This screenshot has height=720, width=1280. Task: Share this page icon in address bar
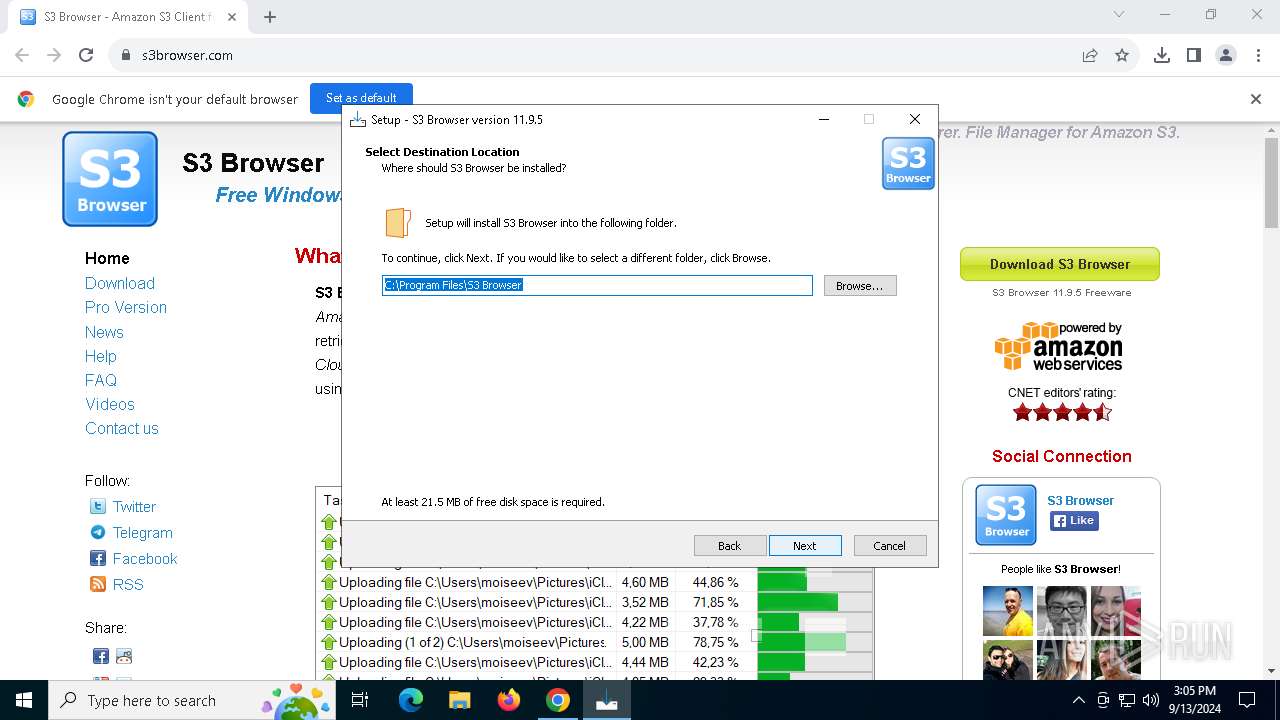(x=1090, y=55)
